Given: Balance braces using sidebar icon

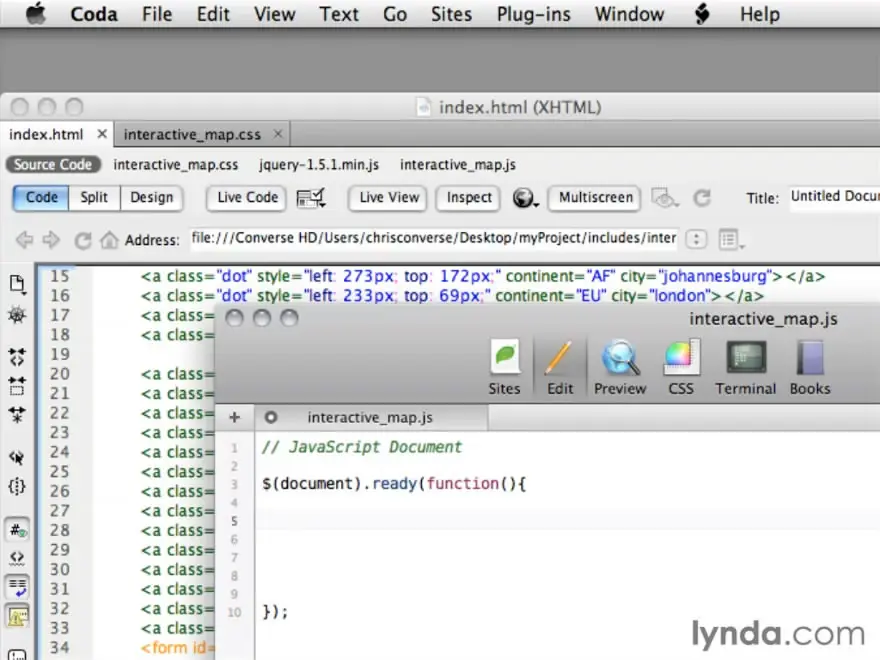Looking at the screenshot, I should click(17, 486).
